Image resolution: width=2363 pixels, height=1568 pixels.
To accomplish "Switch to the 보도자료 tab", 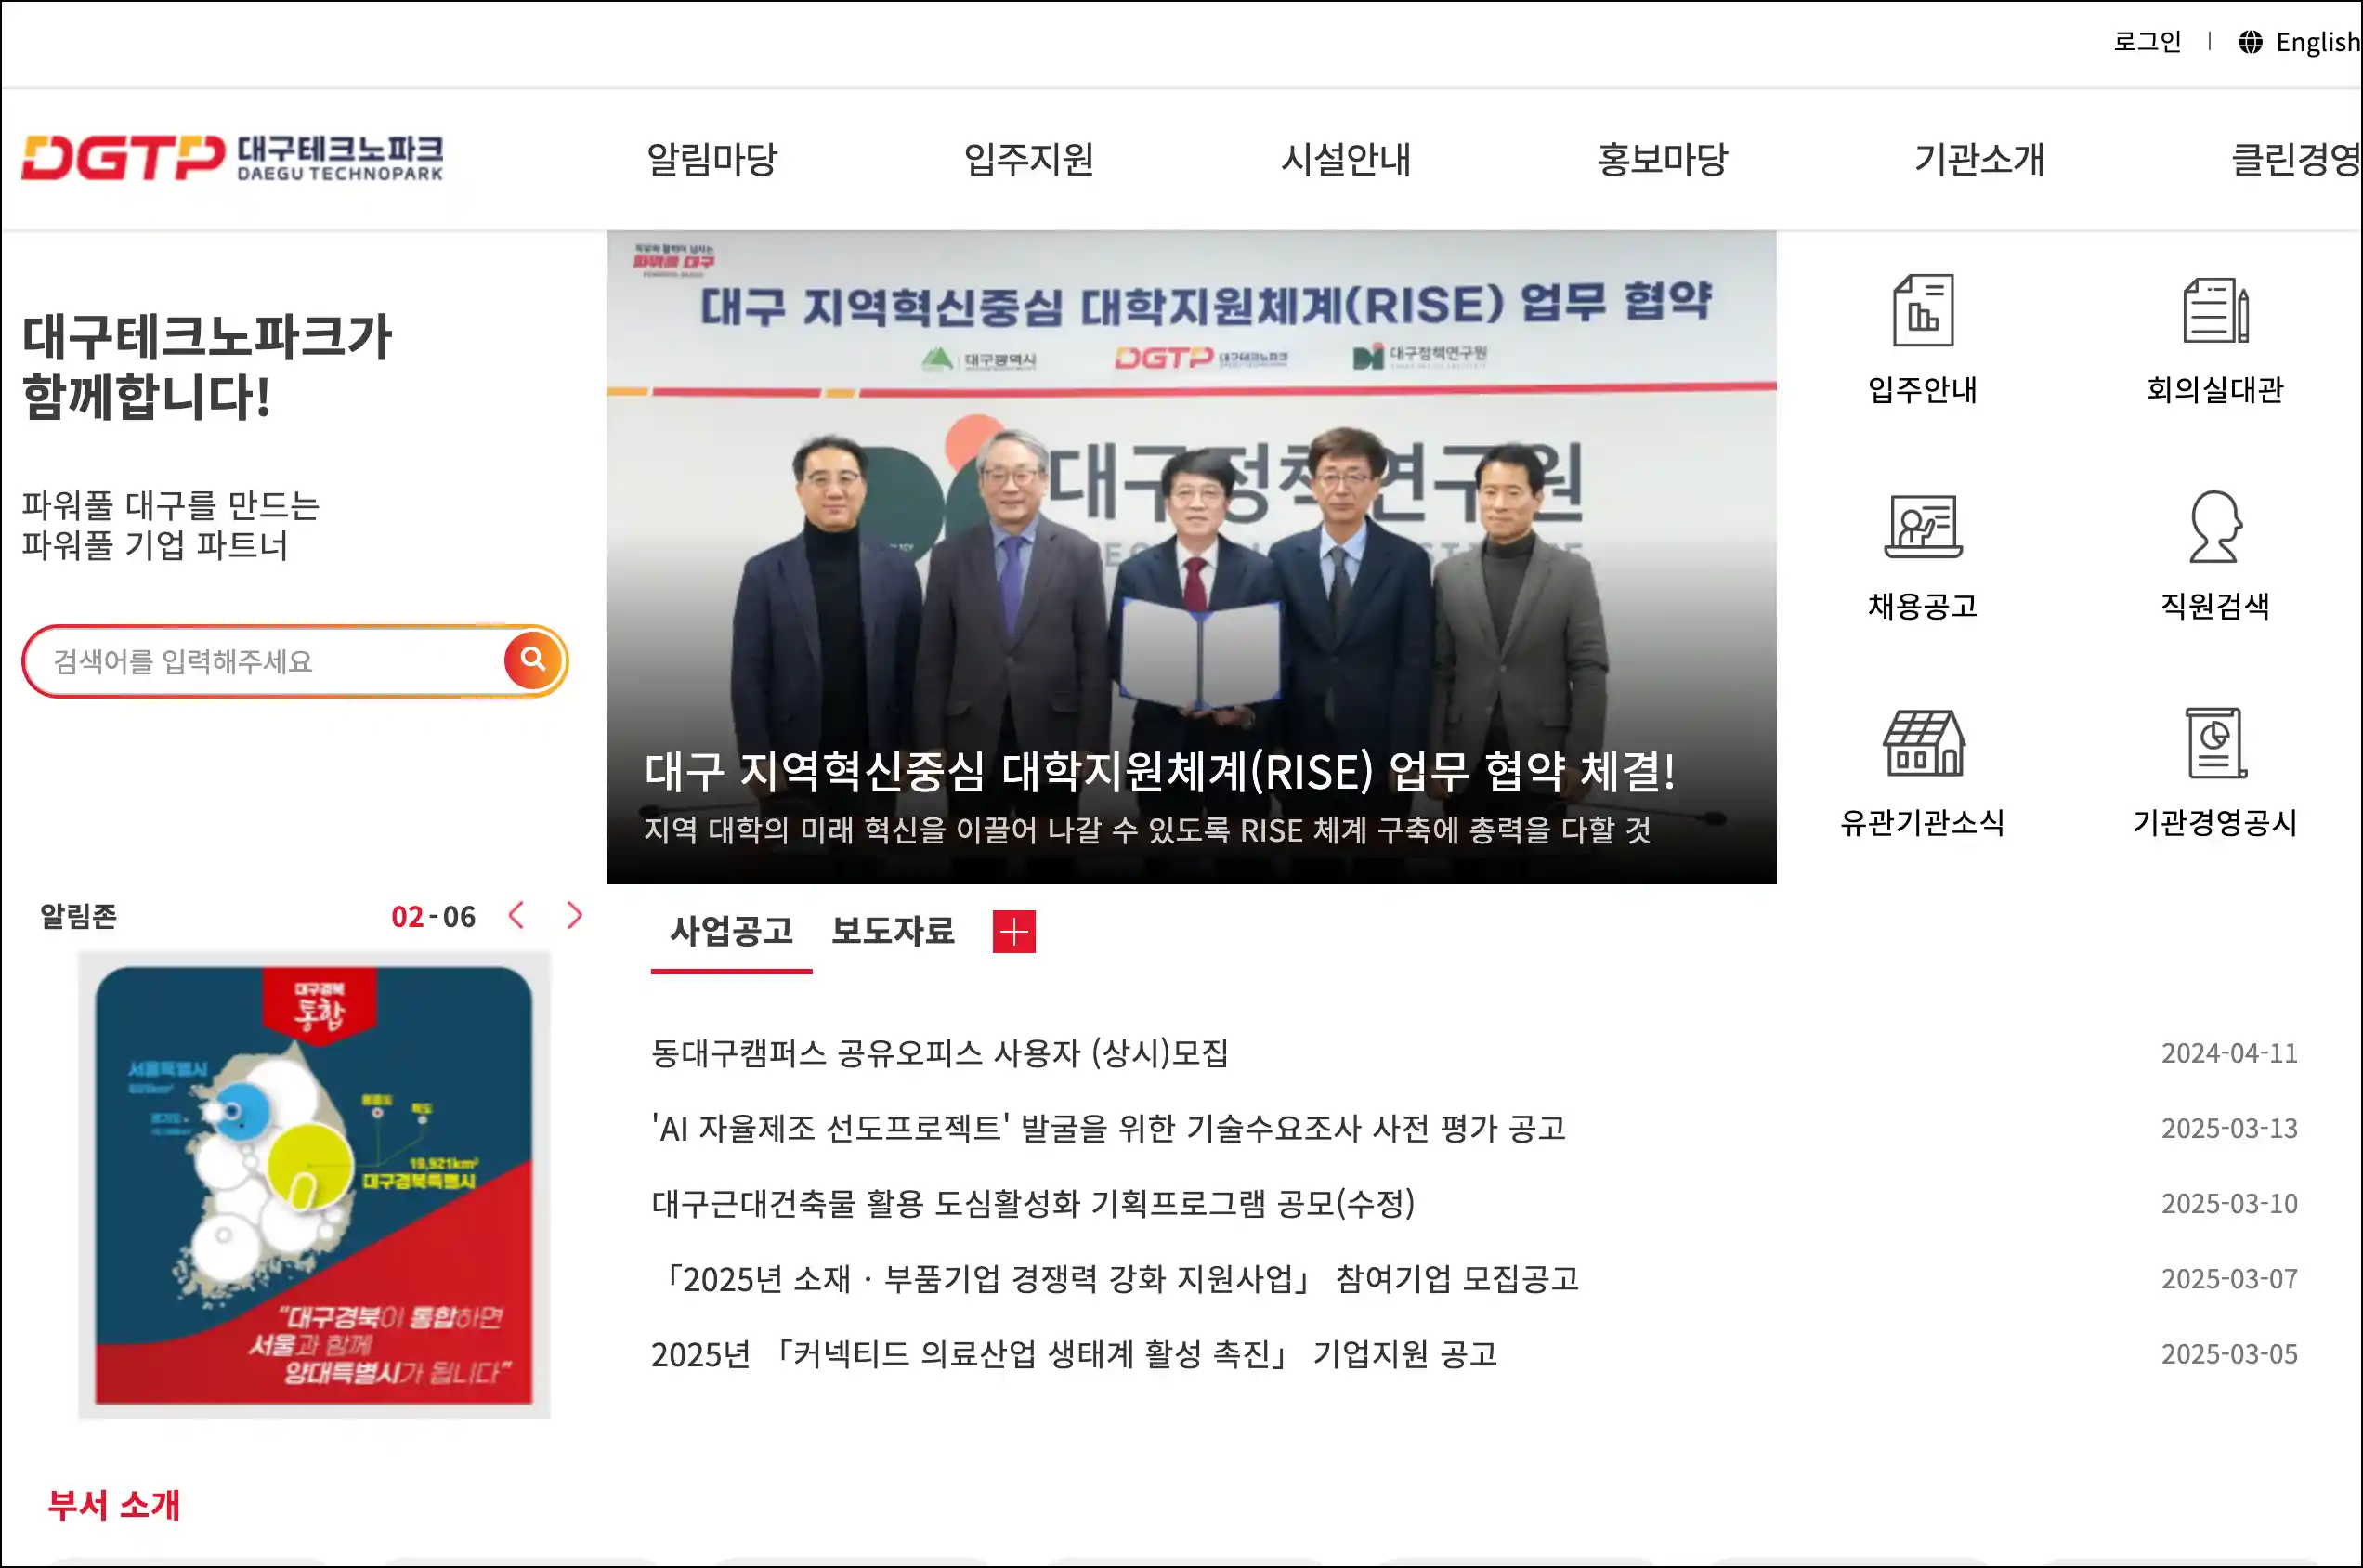I will pyautogui.click(x=892, y=931).
